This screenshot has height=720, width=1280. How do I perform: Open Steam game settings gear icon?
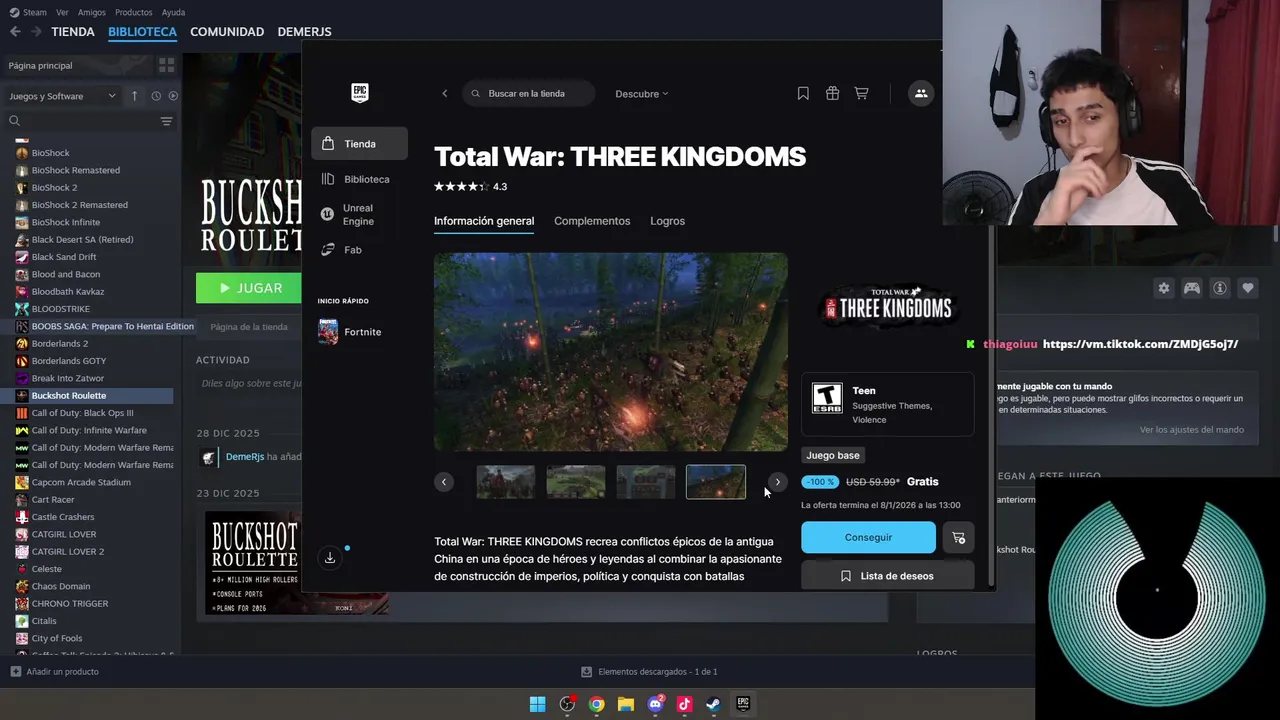click(x=1163, y=288)
